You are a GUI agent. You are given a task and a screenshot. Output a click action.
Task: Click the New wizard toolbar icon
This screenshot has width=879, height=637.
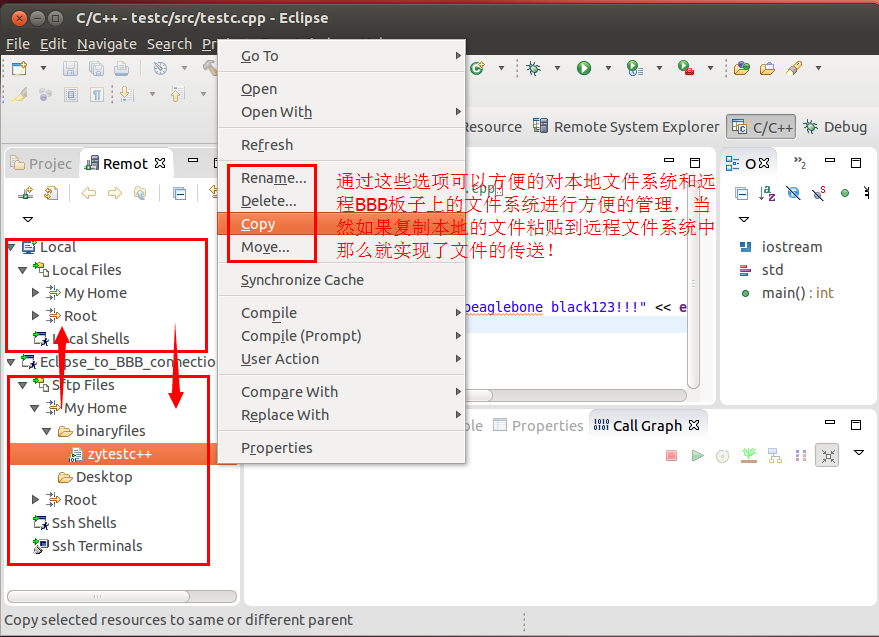point(20,68)
